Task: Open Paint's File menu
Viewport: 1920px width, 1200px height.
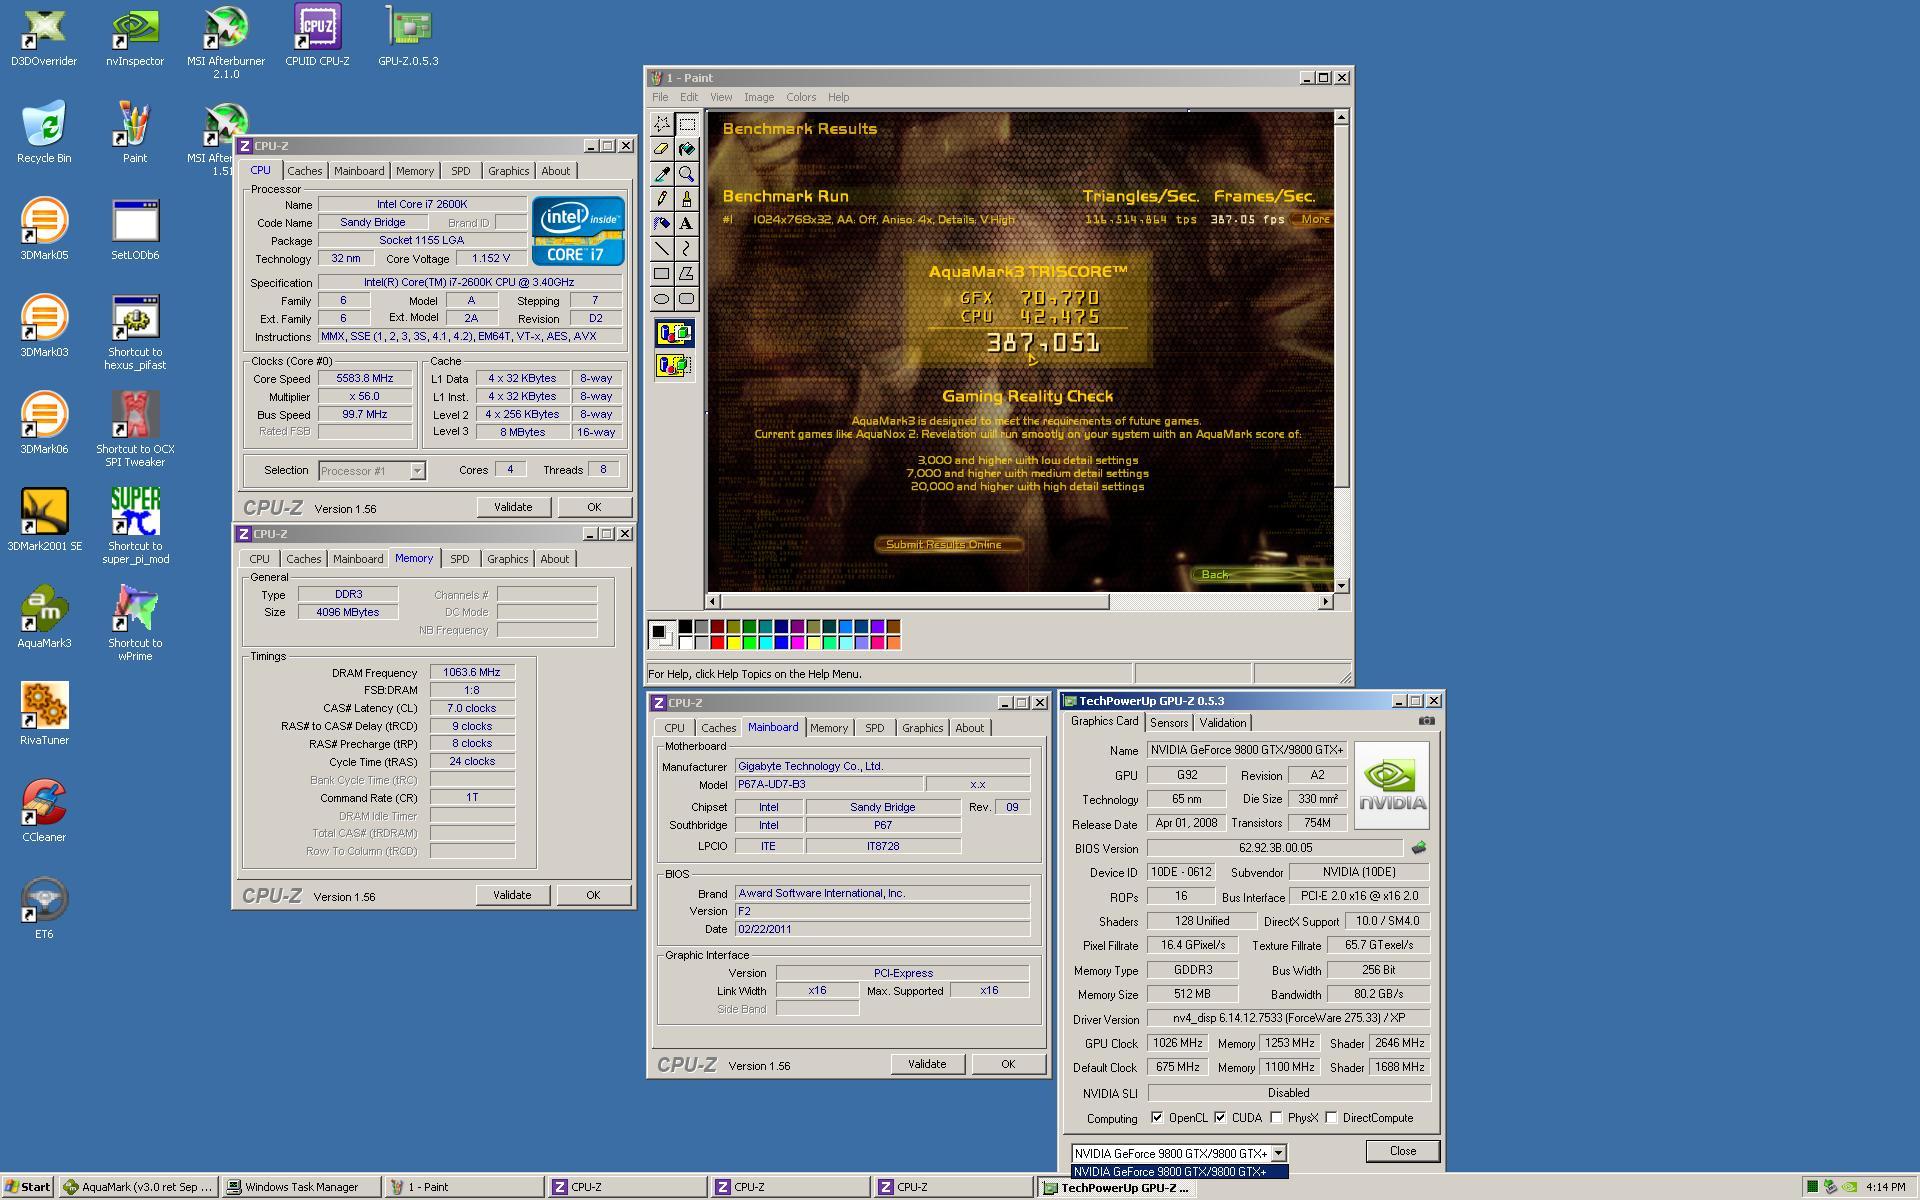Action: point(660,97)
